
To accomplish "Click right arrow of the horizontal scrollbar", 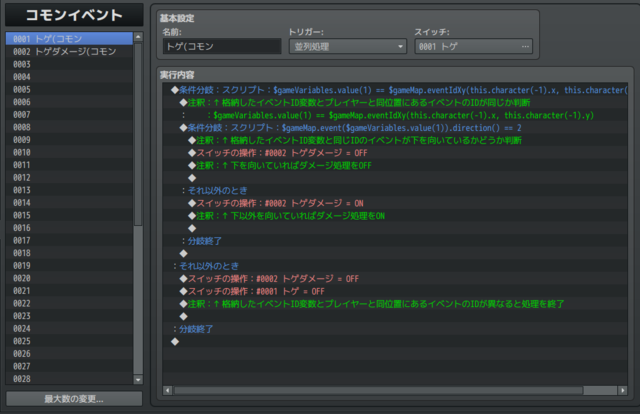I will pos(622,390).
